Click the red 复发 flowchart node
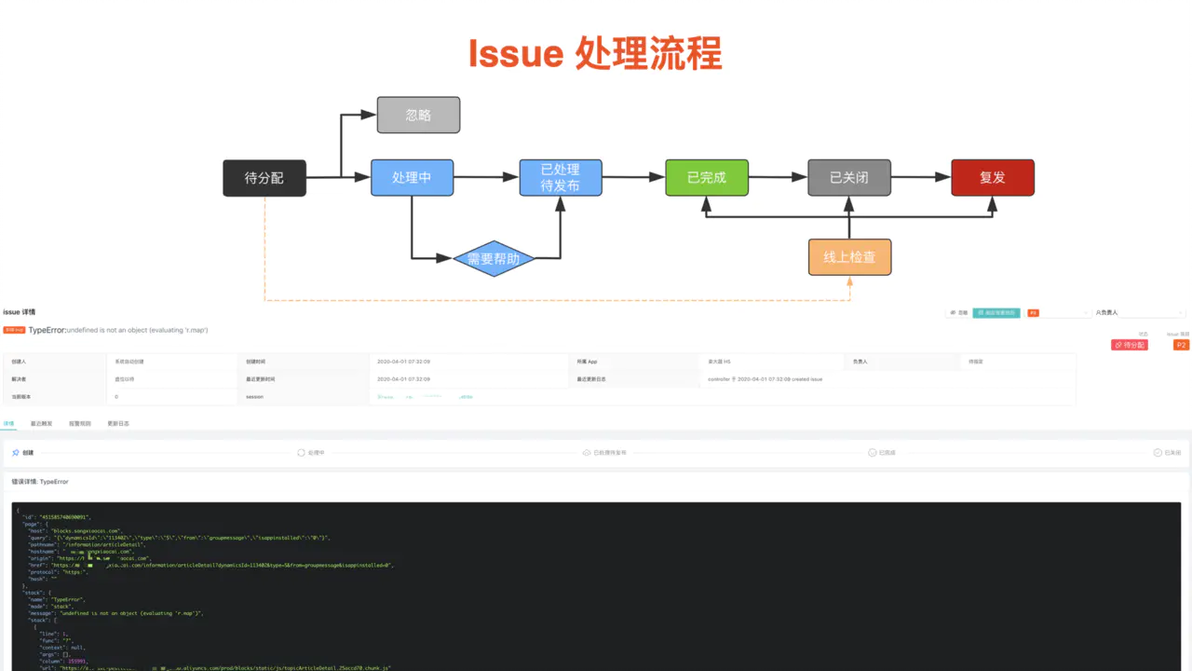 993,178
